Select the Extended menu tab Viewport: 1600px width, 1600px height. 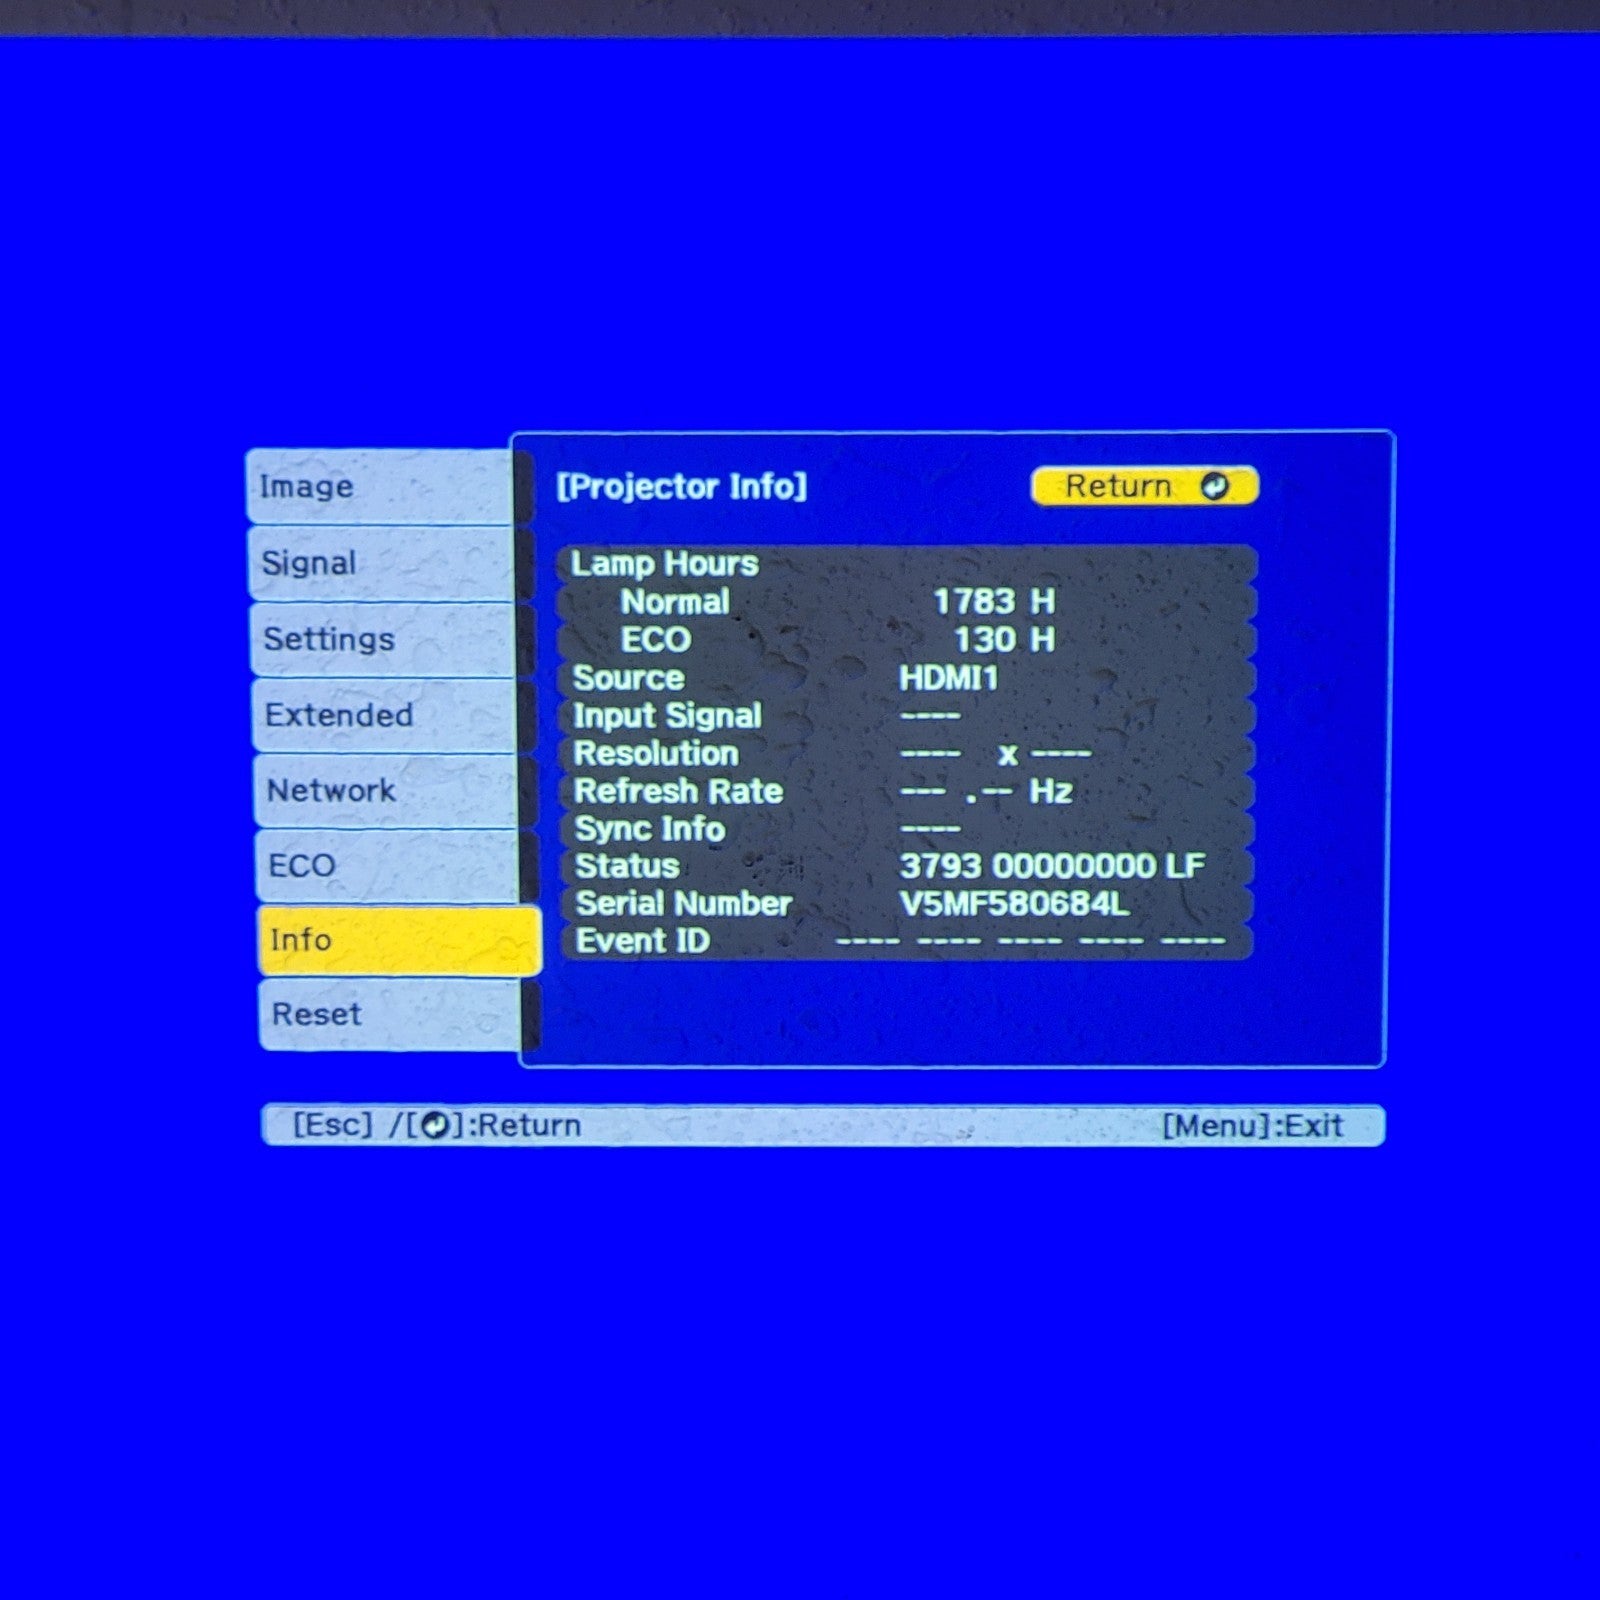click(x=386, y=715)
